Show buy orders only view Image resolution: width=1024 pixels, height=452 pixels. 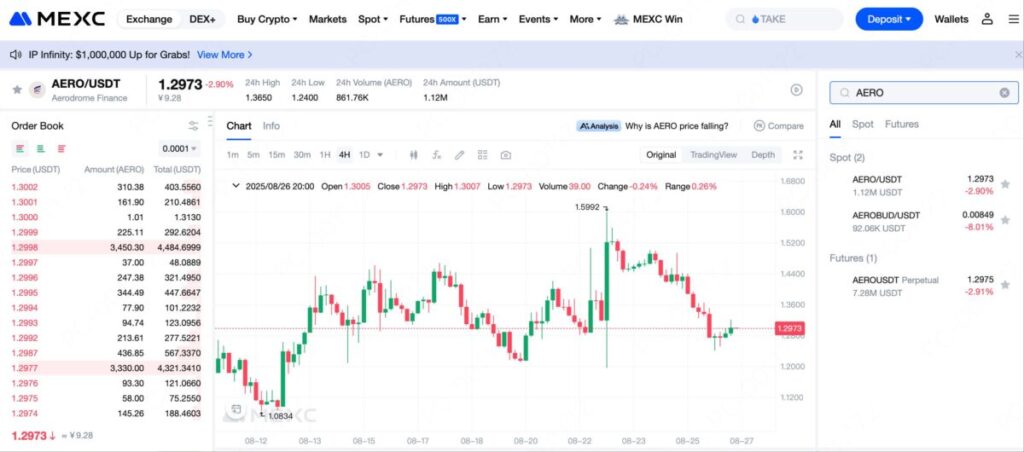pos(40,149)
